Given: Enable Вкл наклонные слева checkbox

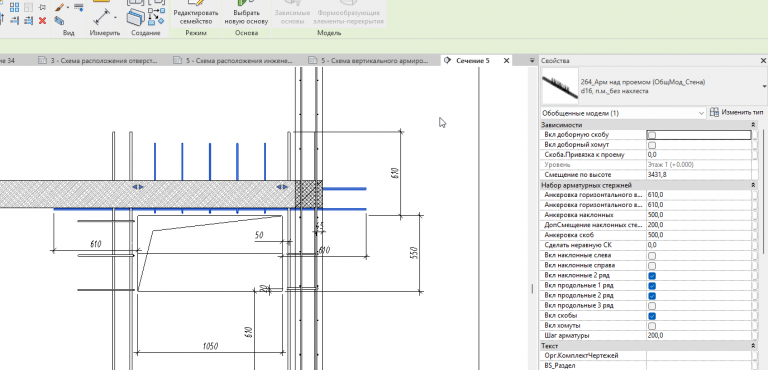Looking at the screenshot, I should point(651,255).
